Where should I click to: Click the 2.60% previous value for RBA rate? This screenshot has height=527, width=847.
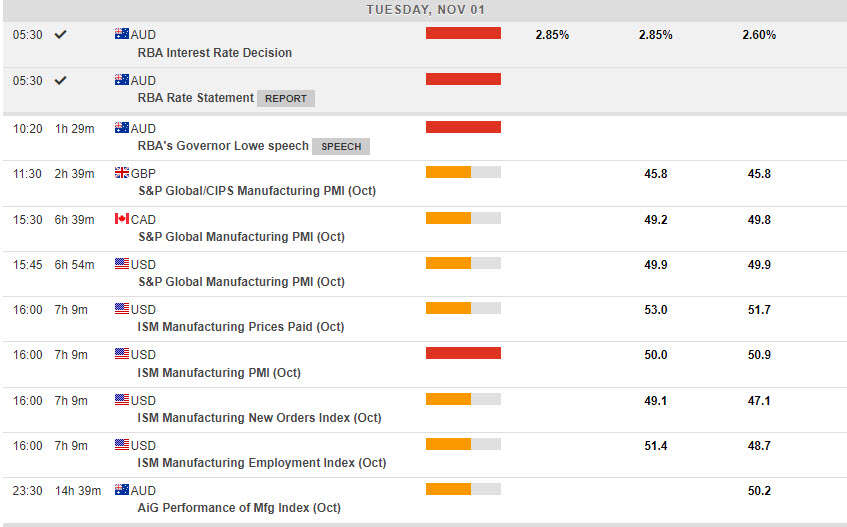click(759, 34)
